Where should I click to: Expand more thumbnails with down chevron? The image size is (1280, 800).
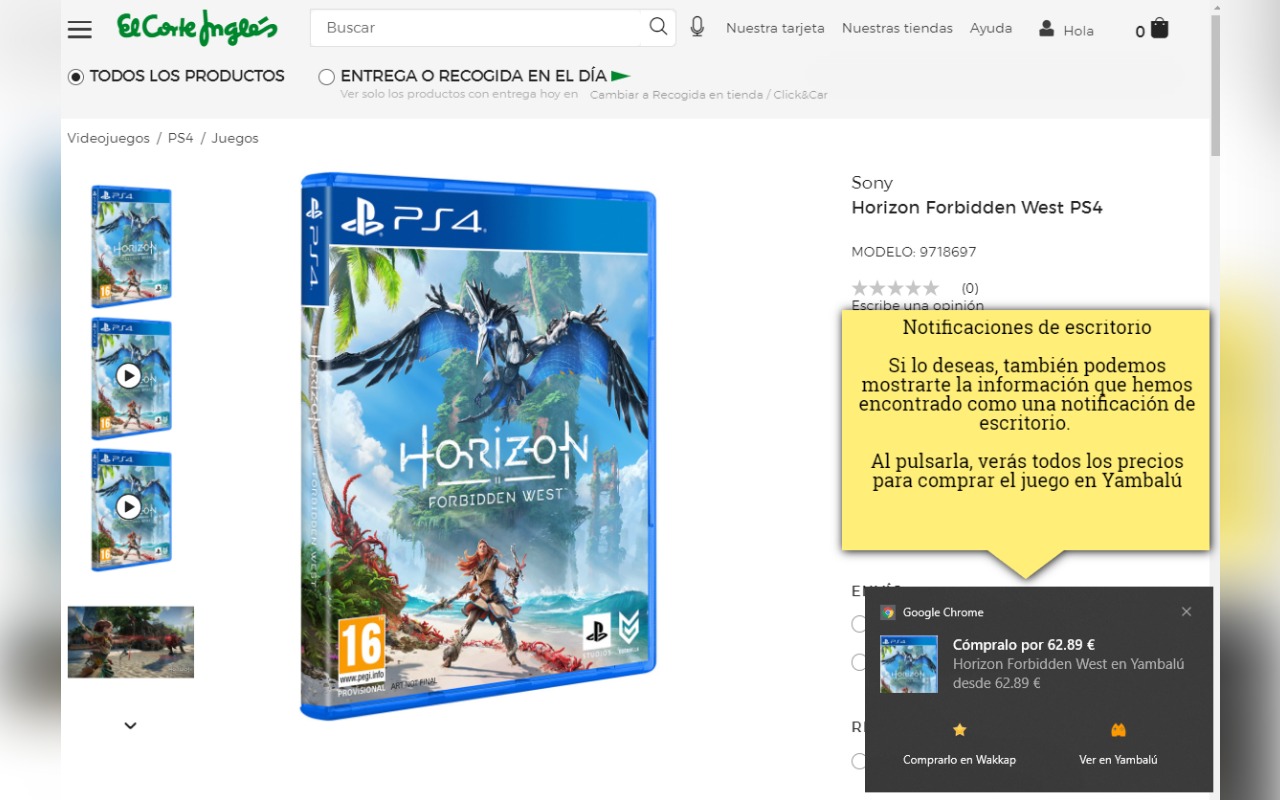(x=130, y=725)
